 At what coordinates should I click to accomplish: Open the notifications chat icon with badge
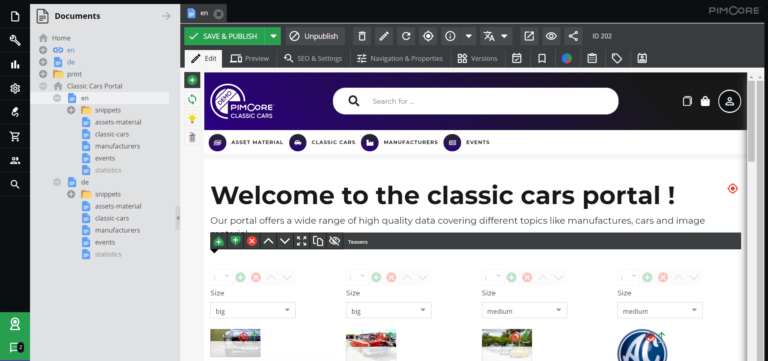16,348
